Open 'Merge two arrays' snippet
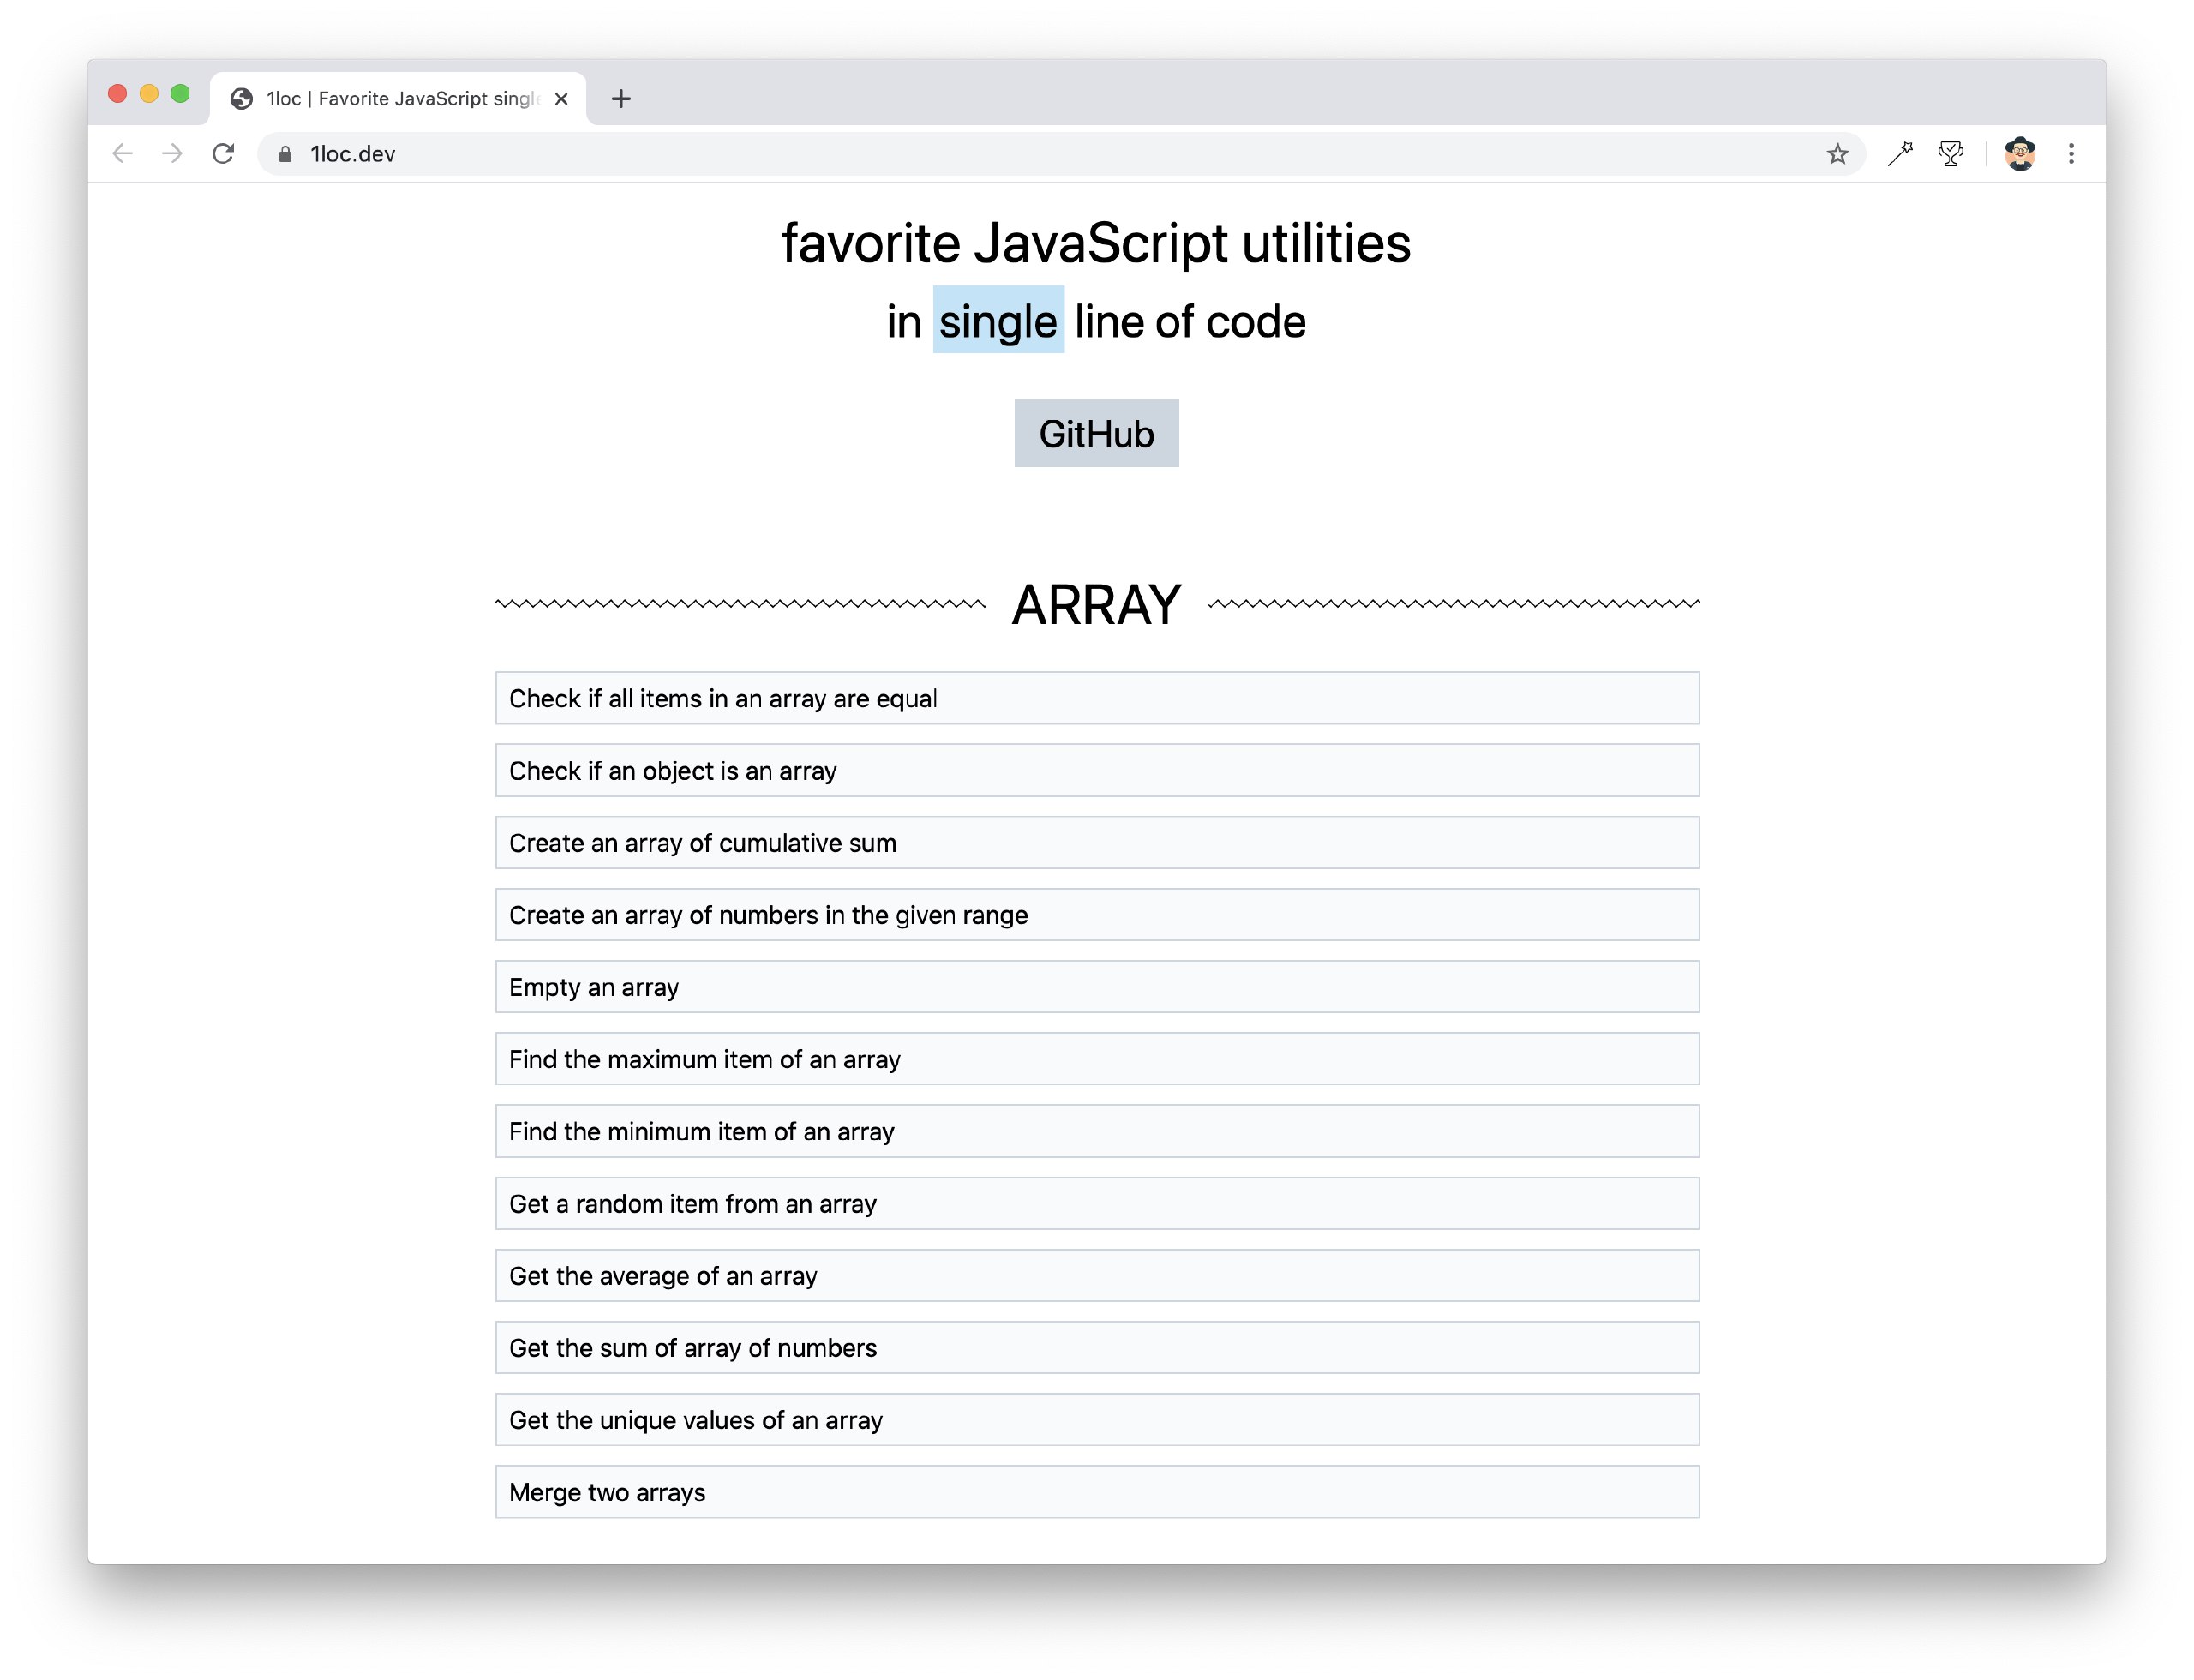This screenshot has width=2194, height=1680. [x=1096, y=1492]
